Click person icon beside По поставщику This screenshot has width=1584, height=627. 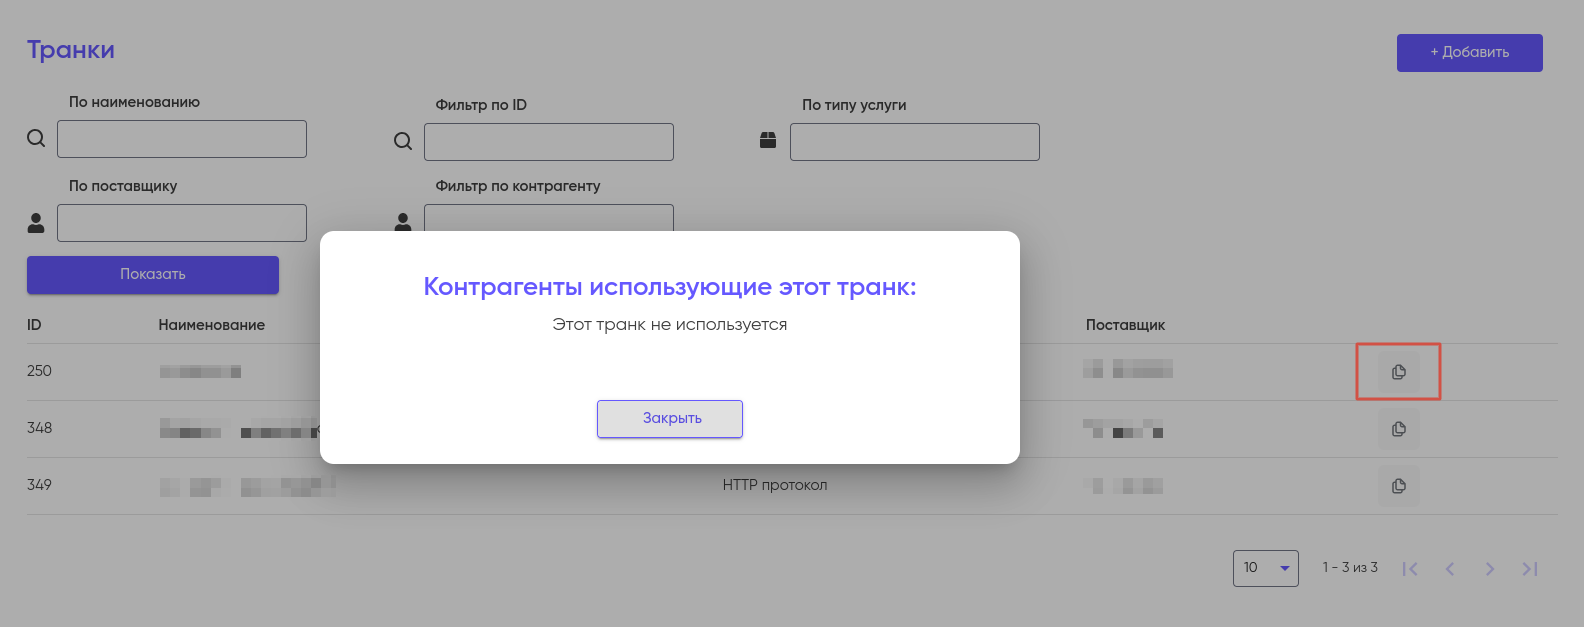(x=36, y=223)
